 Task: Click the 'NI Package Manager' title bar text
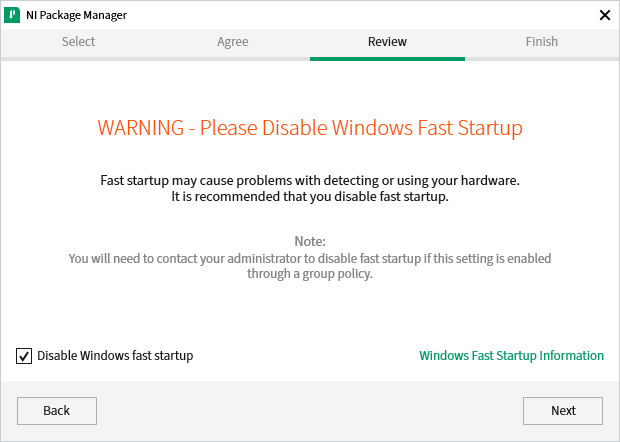tap(77, 15)
